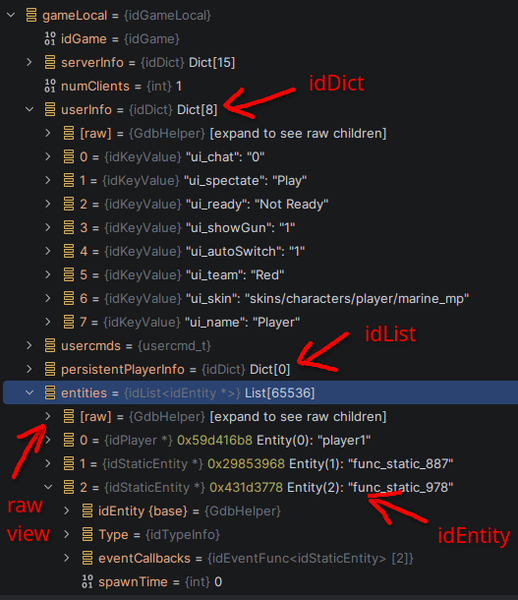Expand the player1 idPlayer entity entry

48,440
